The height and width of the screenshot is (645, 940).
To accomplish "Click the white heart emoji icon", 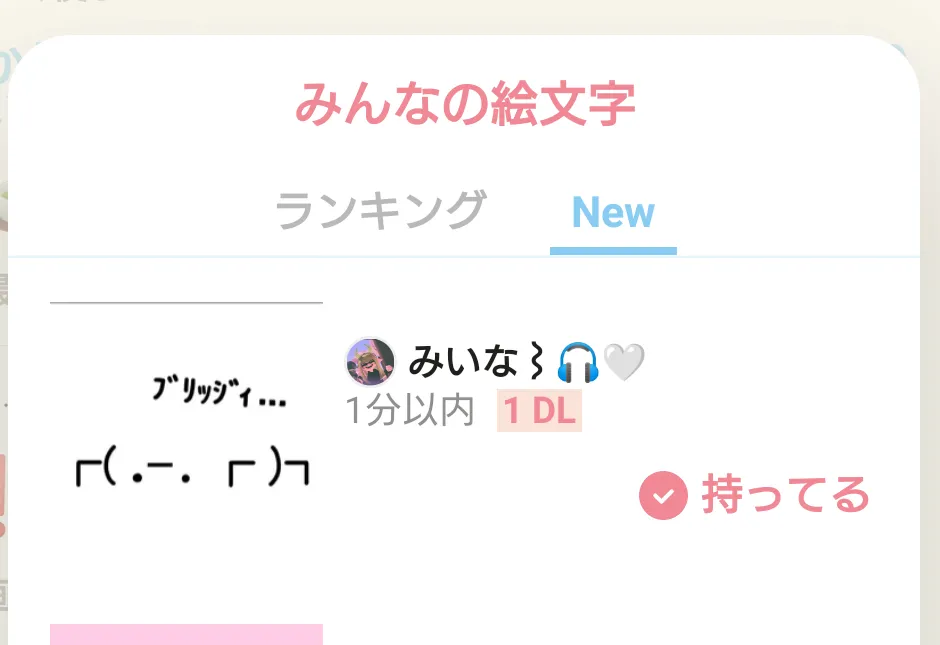I will [623, 362].
